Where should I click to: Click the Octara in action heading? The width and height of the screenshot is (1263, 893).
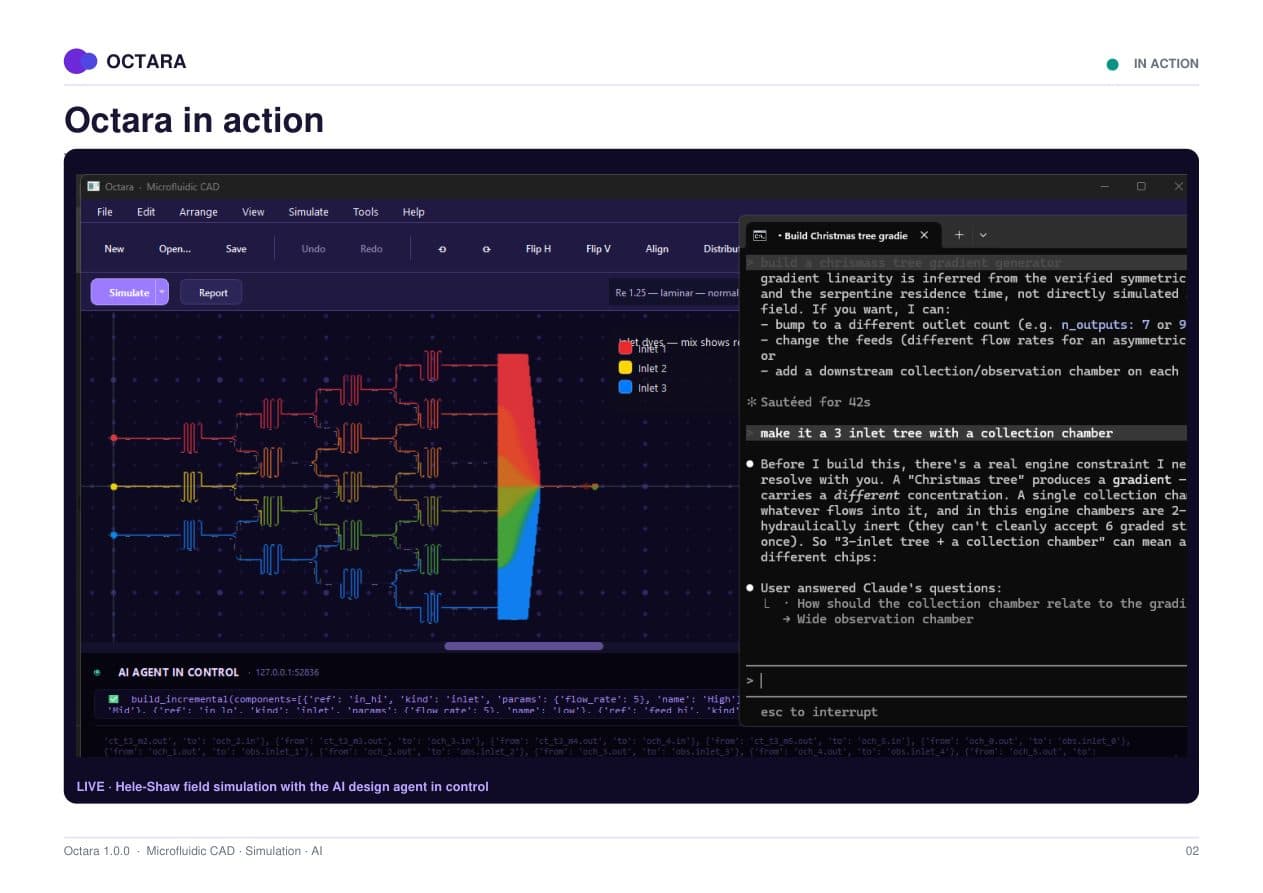pyautogui.click(x=194, y=120)
